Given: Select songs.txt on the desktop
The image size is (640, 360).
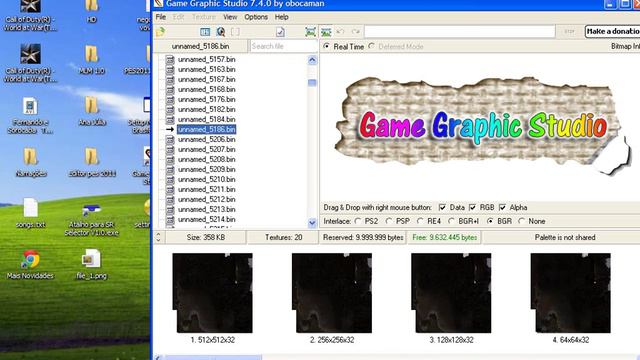Looking at the screenshot, I should tap(31, 213).
